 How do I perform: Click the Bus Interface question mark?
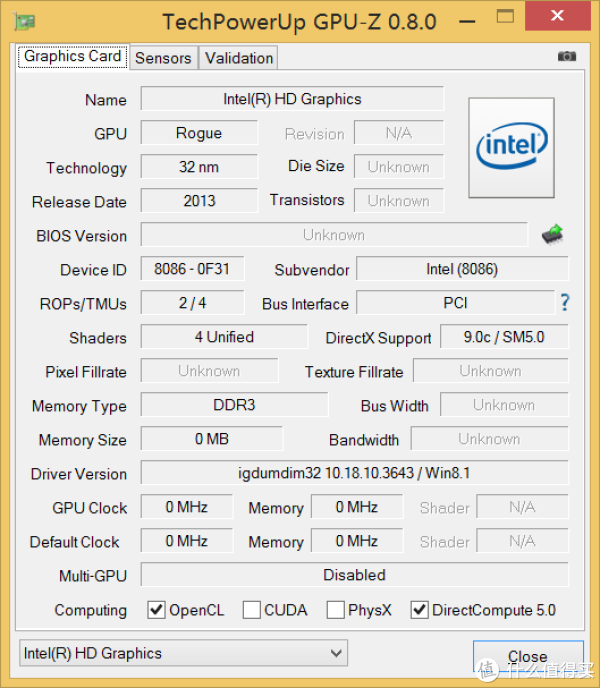pyautogui.click(x=565, y=302)
